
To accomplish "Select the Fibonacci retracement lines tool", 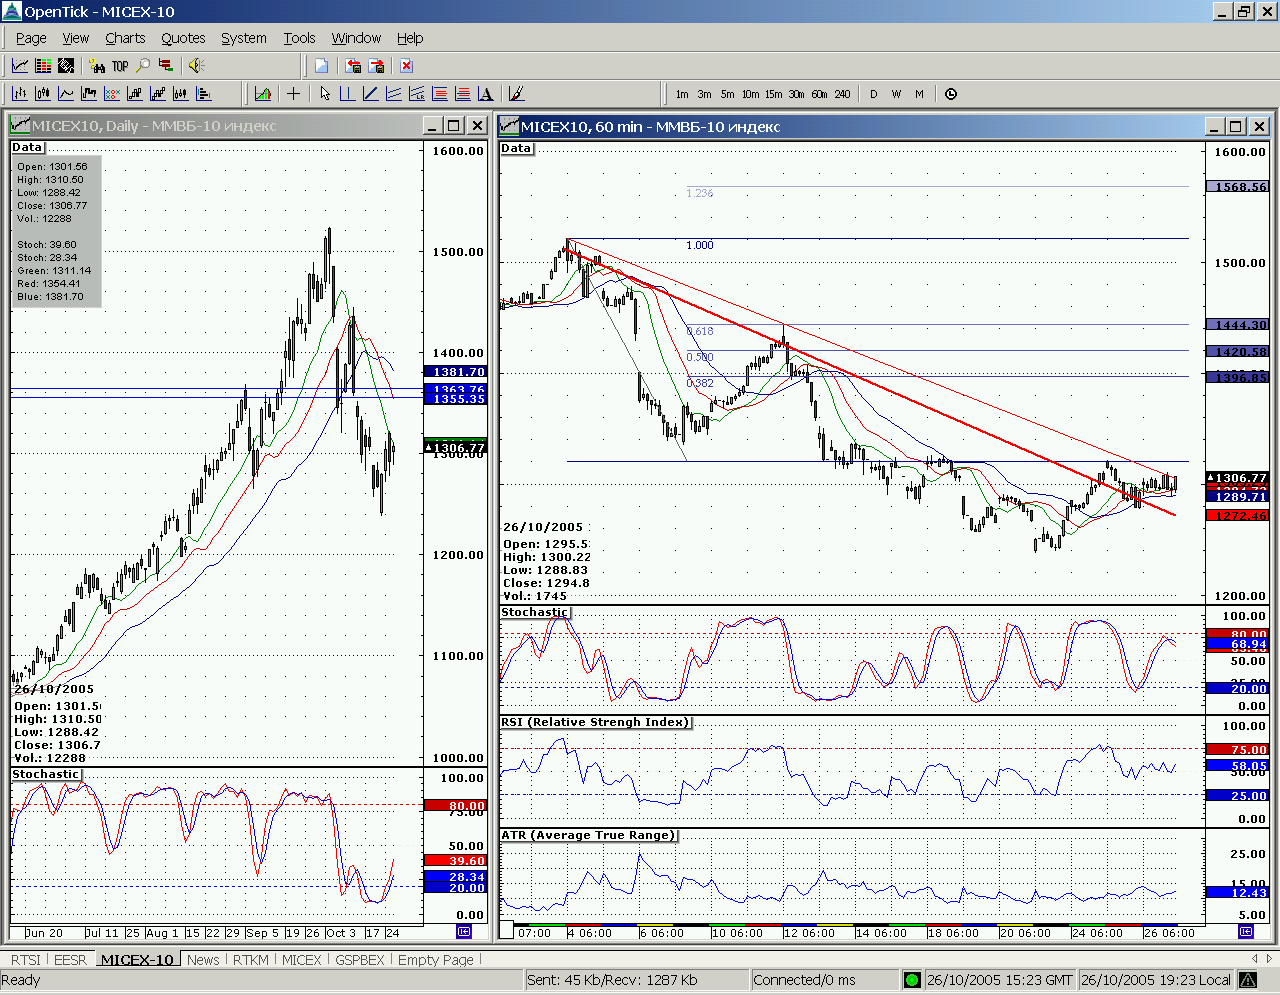I will 439,94.
